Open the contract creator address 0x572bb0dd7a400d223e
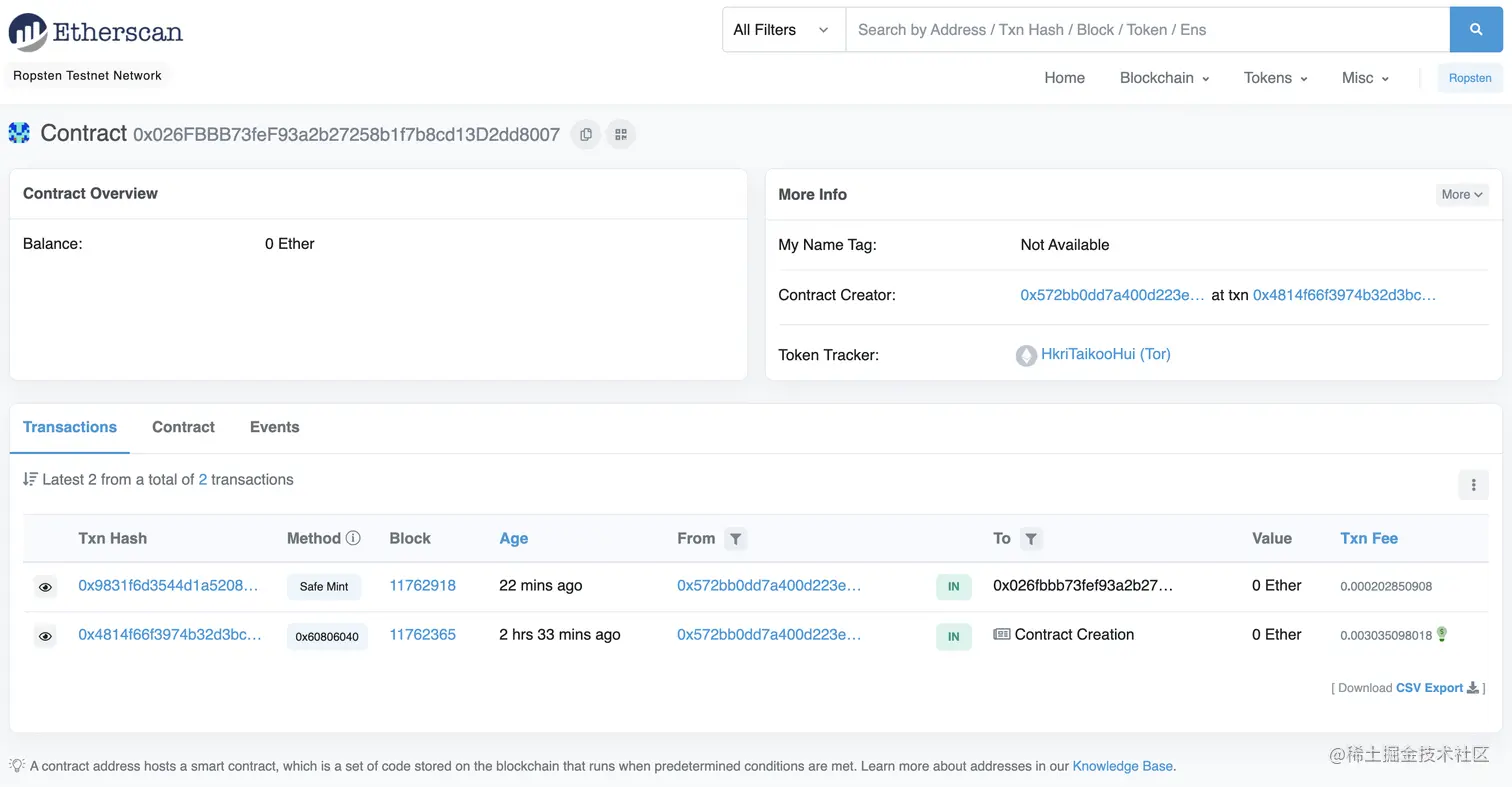Screen dimensions: 1512x787 [x=1112, y=295]
